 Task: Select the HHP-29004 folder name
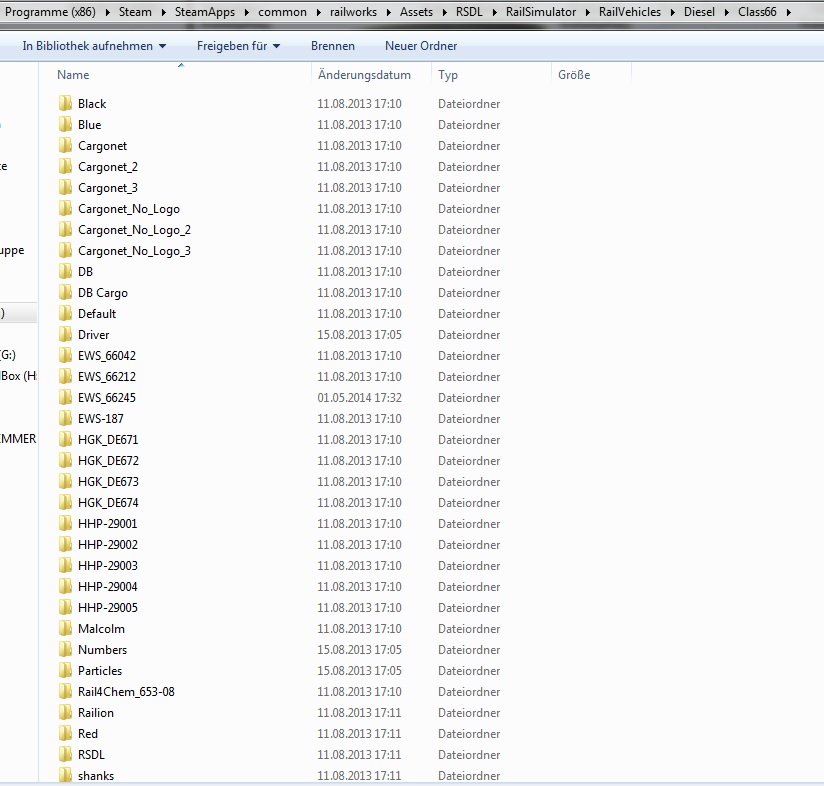(x=108, y=587)
